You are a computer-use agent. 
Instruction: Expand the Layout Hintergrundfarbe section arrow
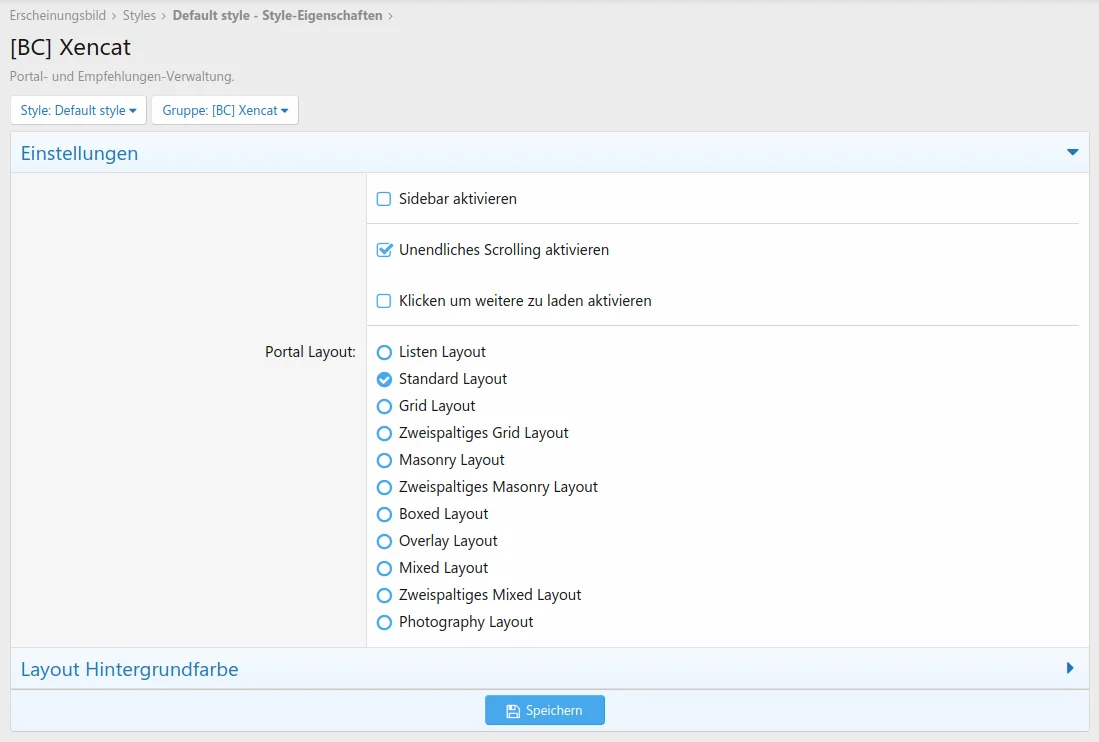(1070, 668)
